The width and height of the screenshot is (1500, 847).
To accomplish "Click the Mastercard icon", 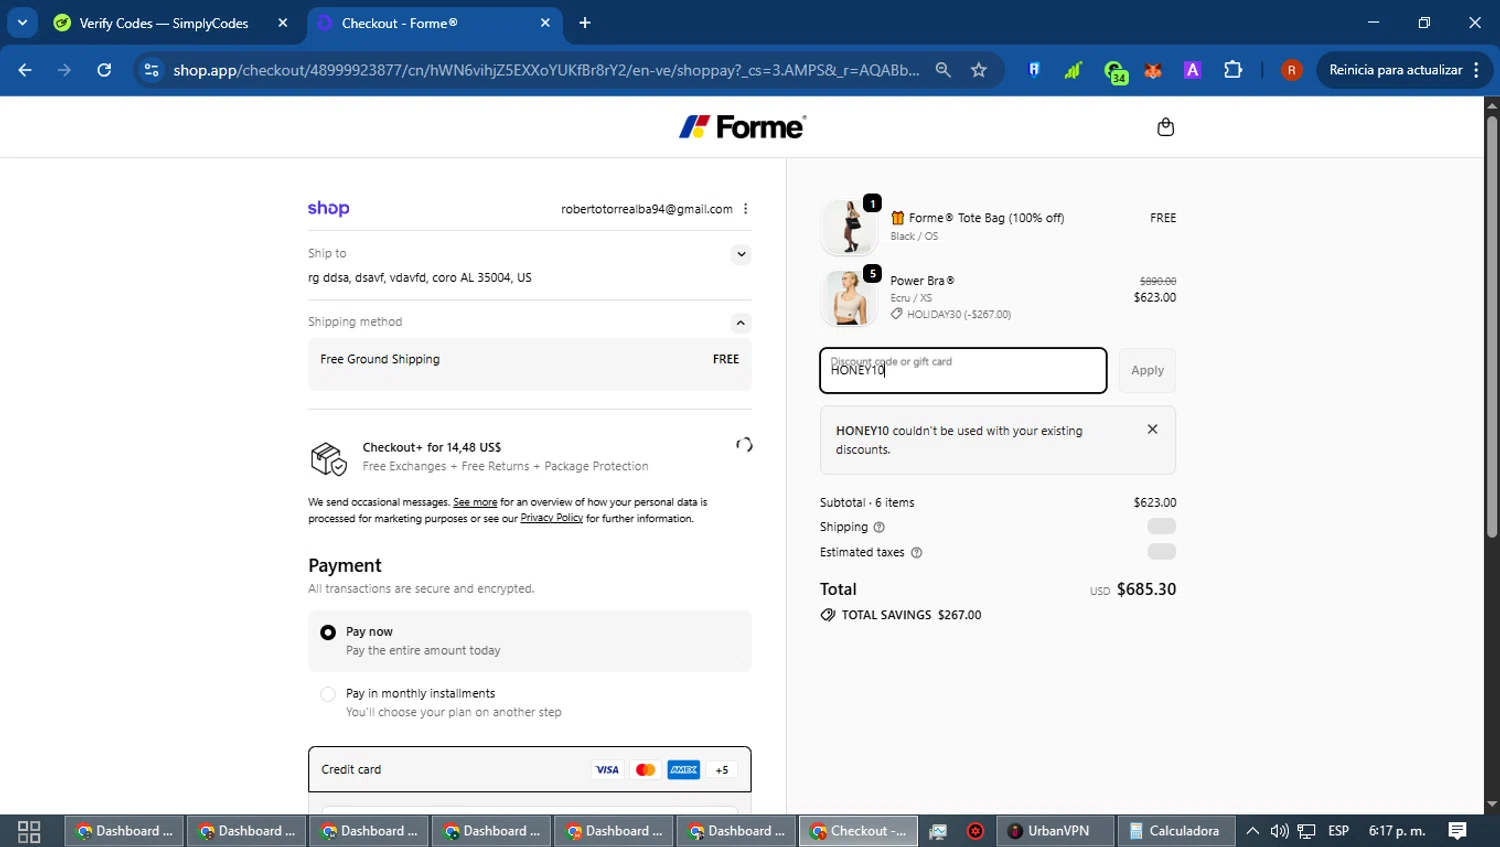I will point(645,770).
